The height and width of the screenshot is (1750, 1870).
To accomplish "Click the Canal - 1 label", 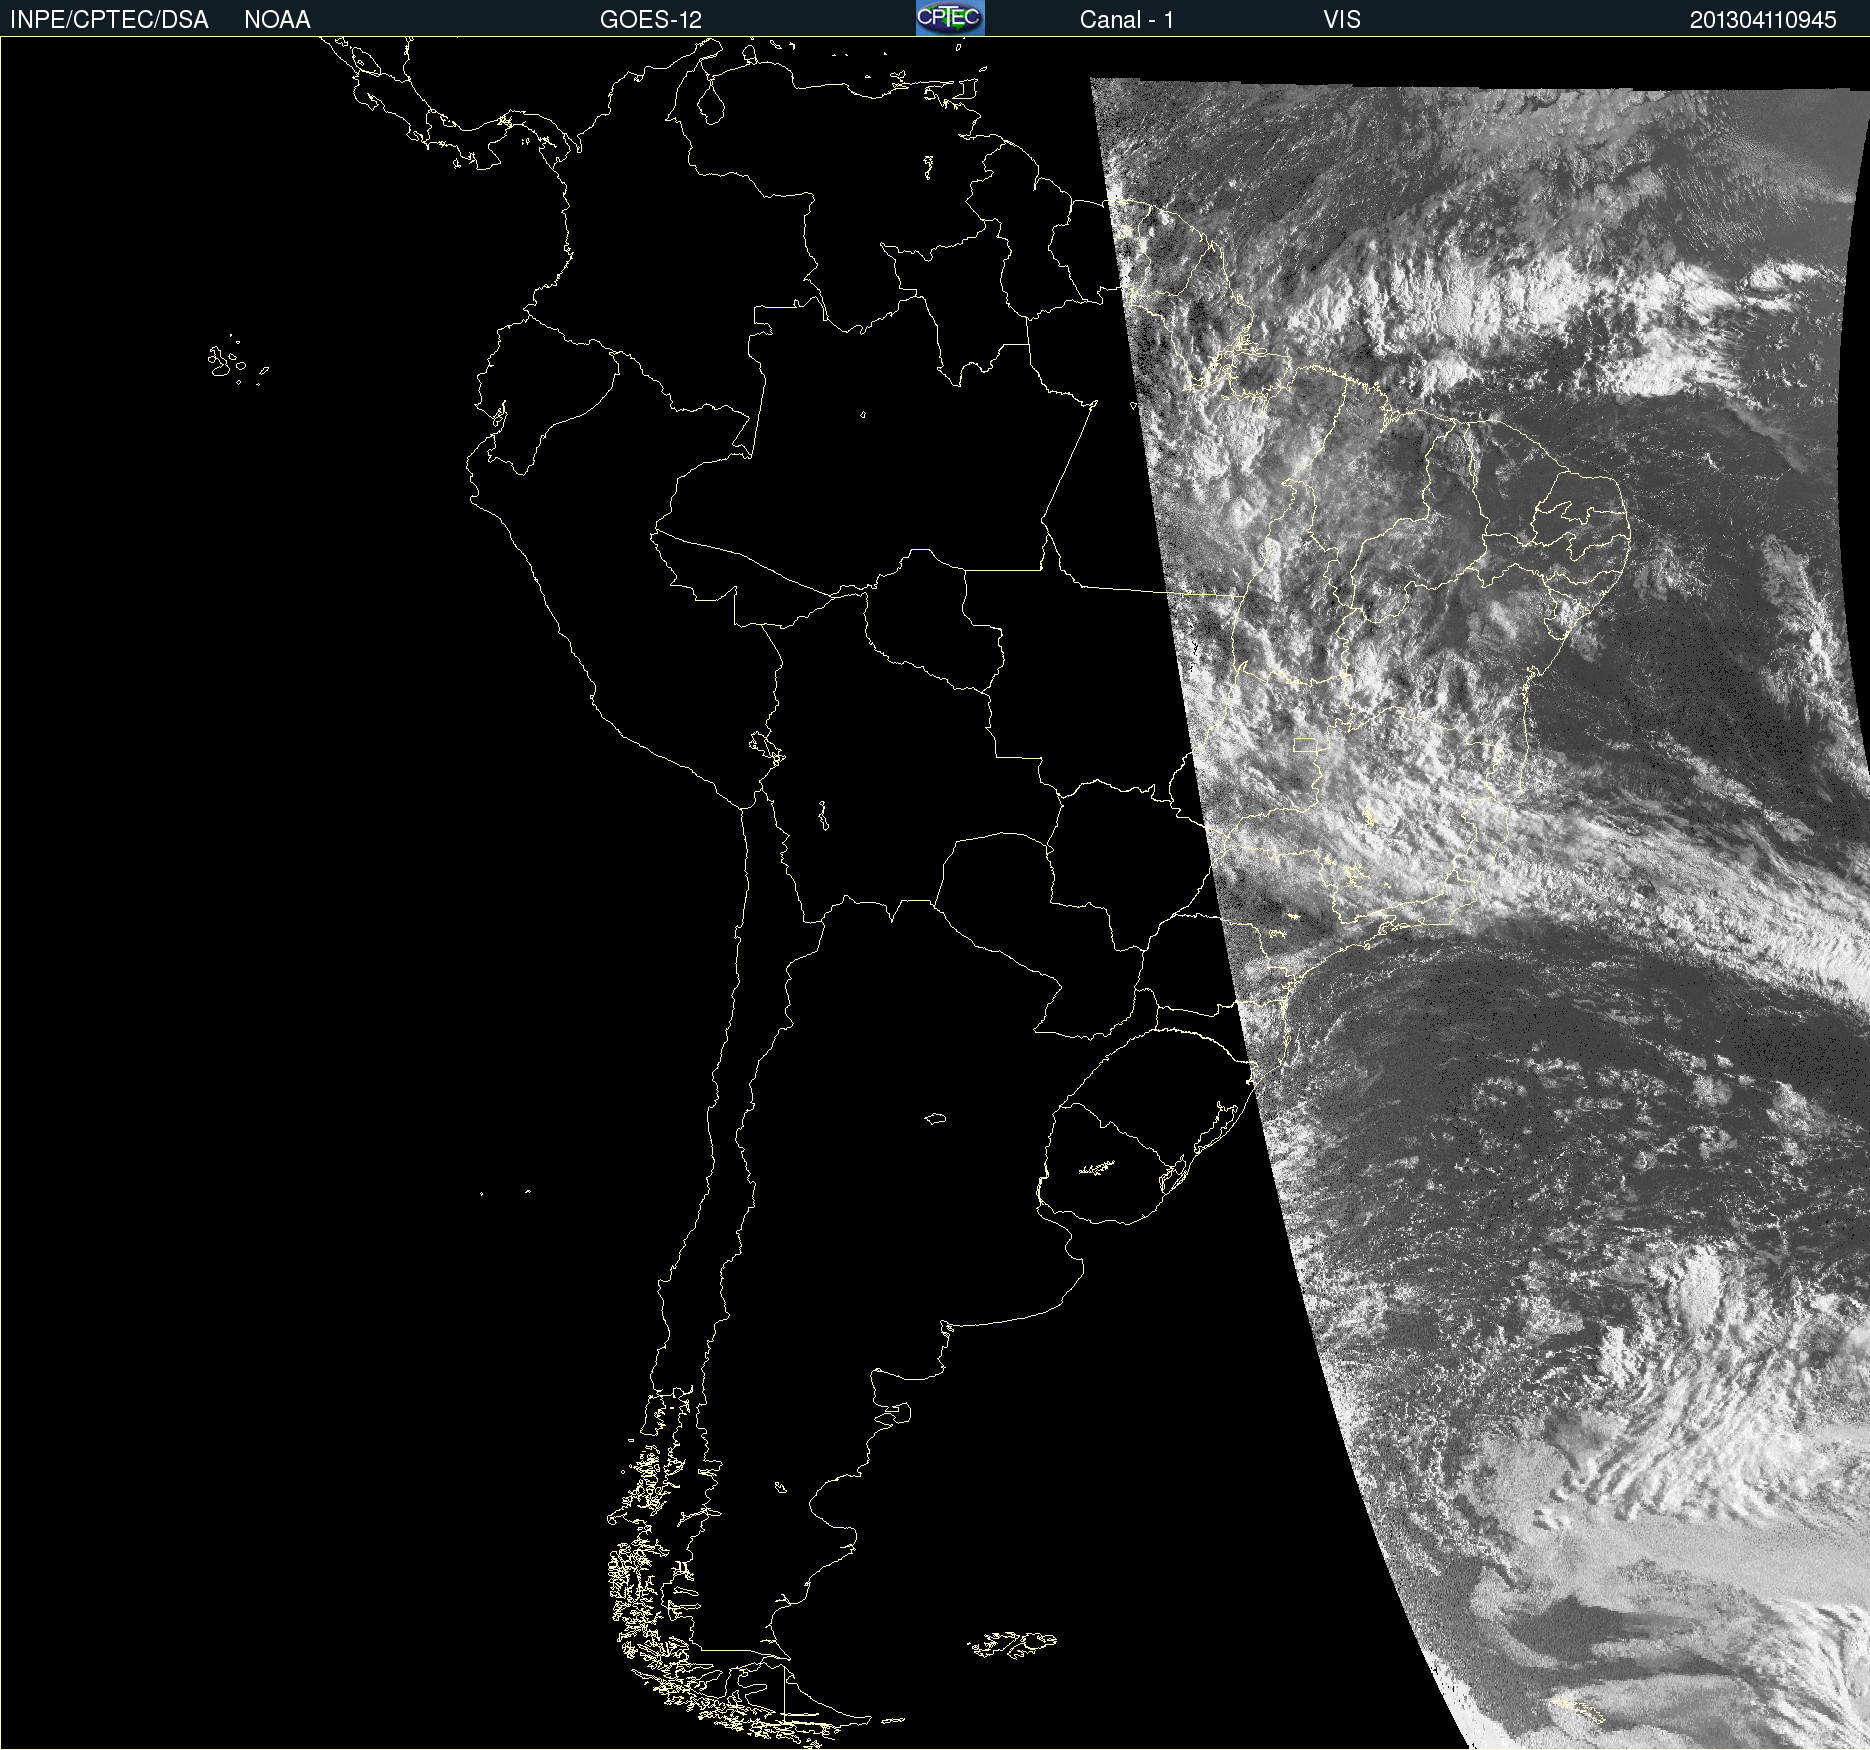I will 1126,20.
